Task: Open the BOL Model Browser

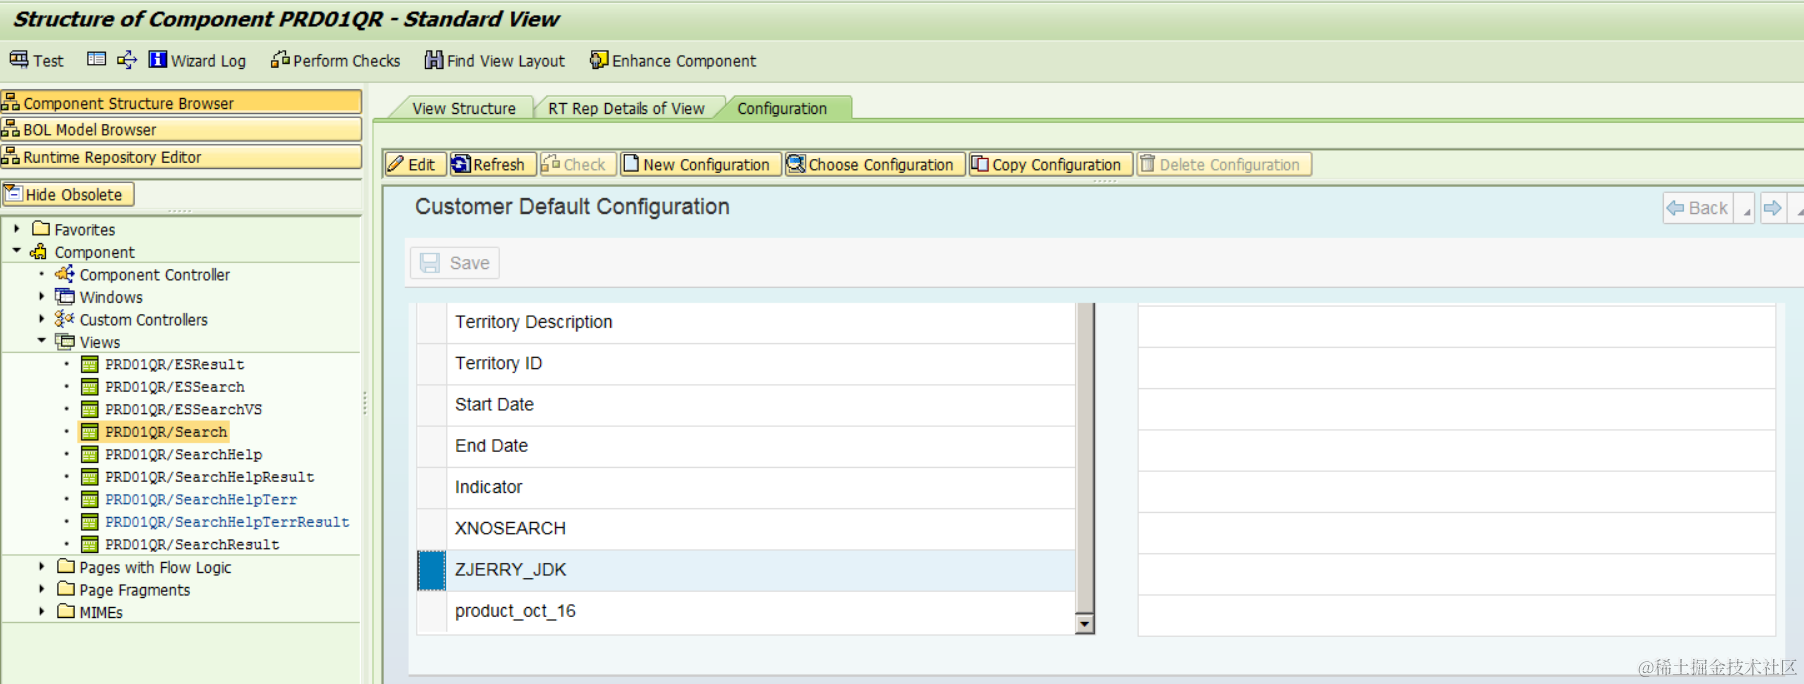Action: point(181,129)
